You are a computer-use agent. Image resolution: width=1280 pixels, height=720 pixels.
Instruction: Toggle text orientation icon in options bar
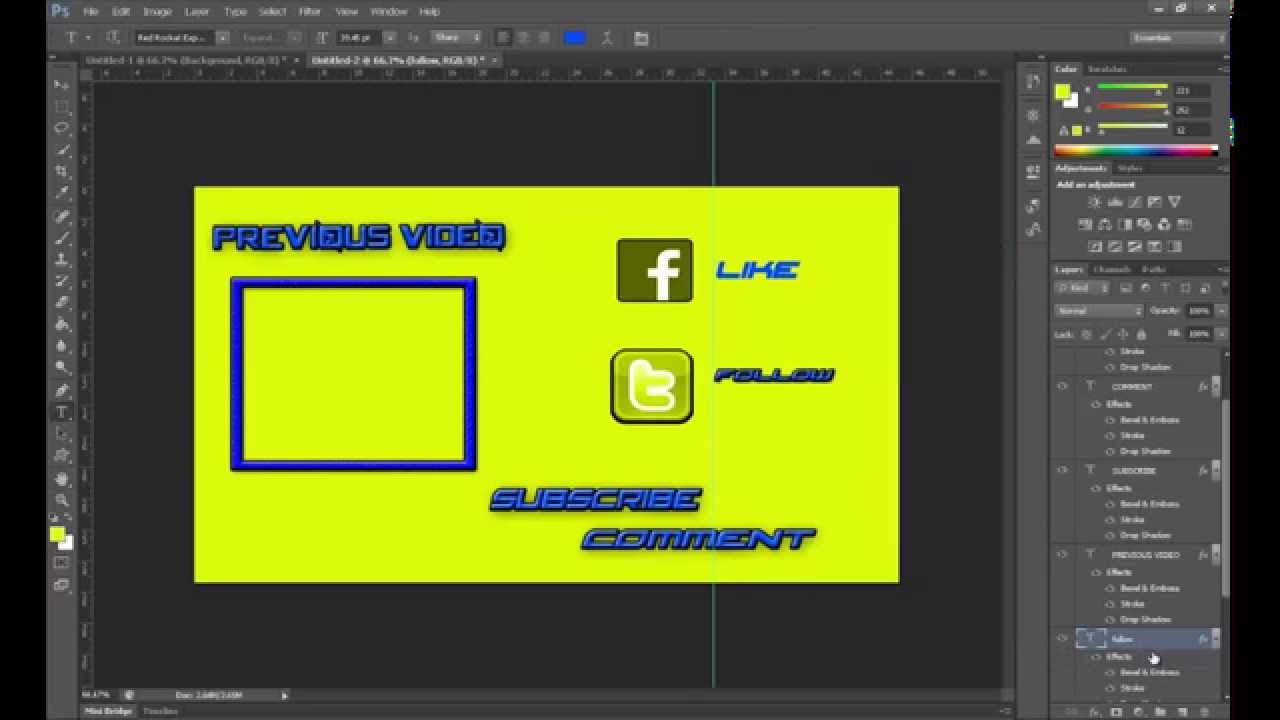(x=113, y=38)
